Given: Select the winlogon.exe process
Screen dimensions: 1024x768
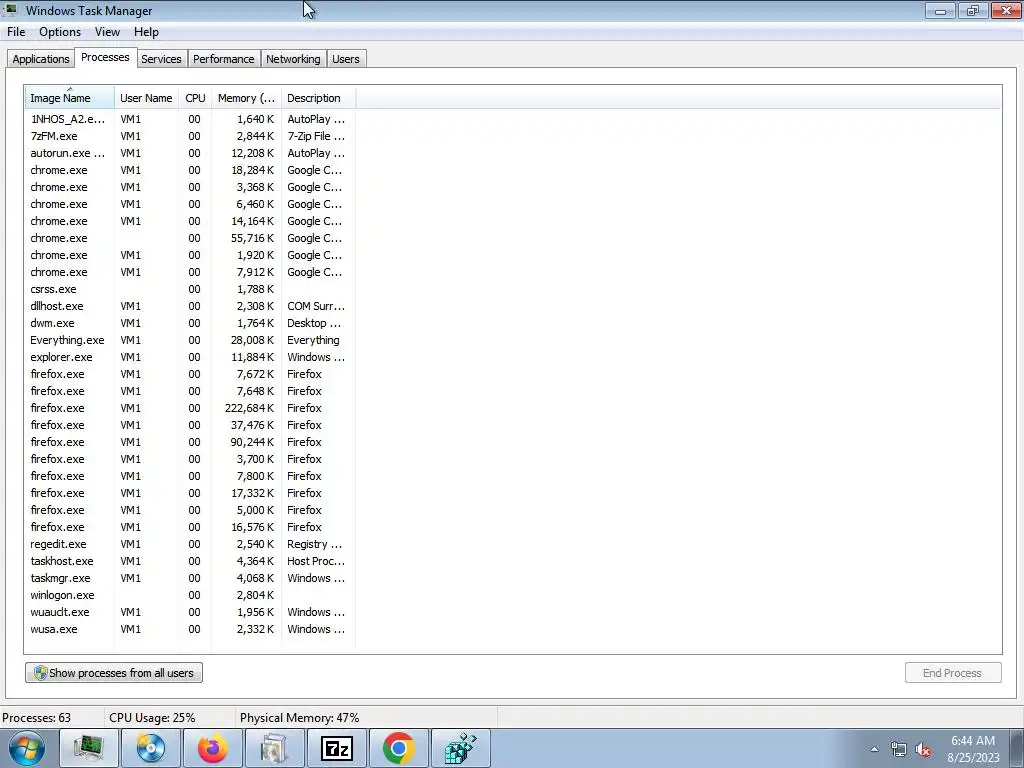Looking at the screenshot, I should (x=190, y=594).
